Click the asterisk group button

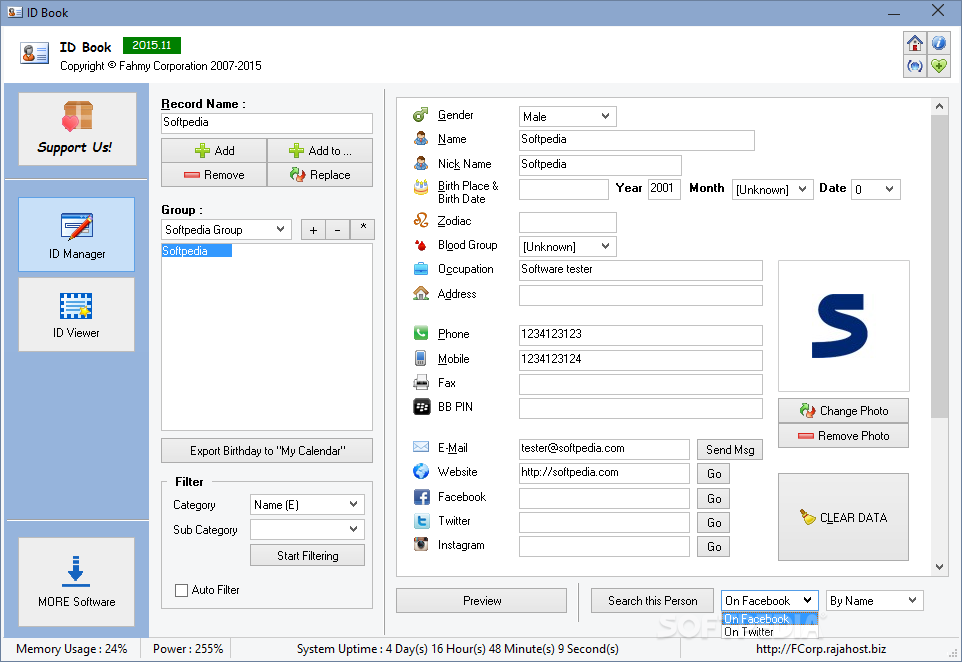363,229
